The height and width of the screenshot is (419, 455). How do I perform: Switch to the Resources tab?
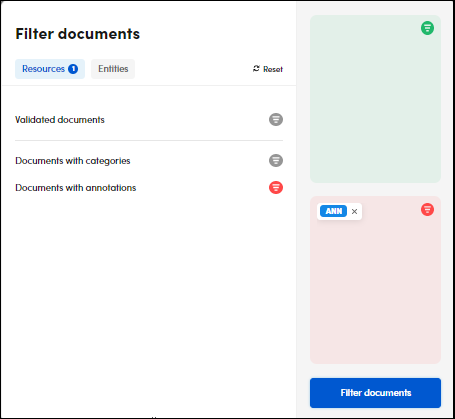[x=50, y=69]
